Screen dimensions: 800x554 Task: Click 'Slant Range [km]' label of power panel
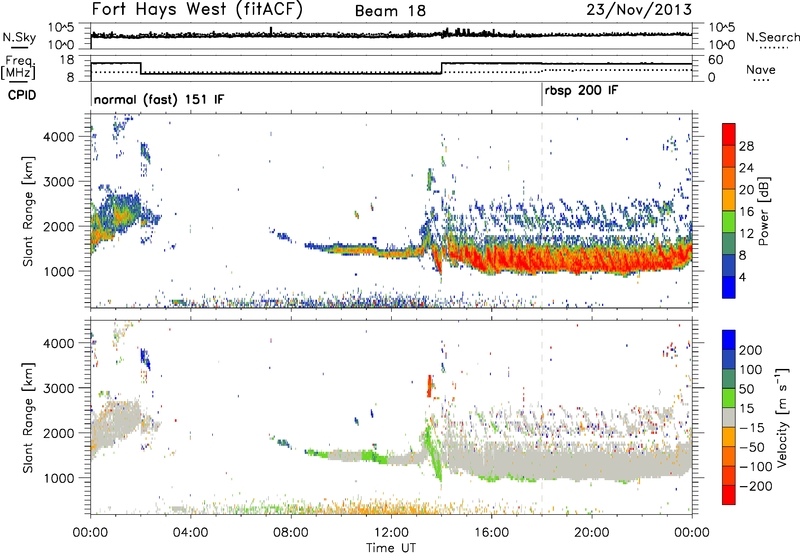coord(28,211)
